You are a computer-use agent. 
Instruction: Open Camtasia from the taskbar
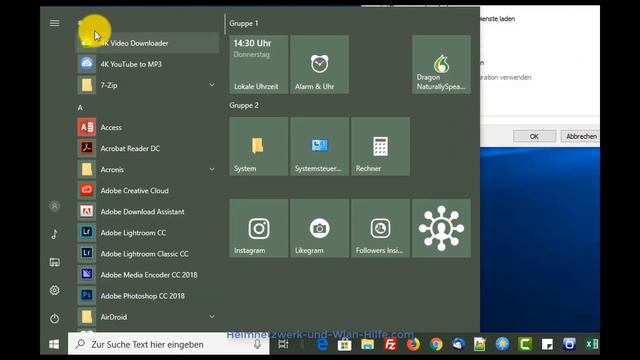click(x=525, y=344)
